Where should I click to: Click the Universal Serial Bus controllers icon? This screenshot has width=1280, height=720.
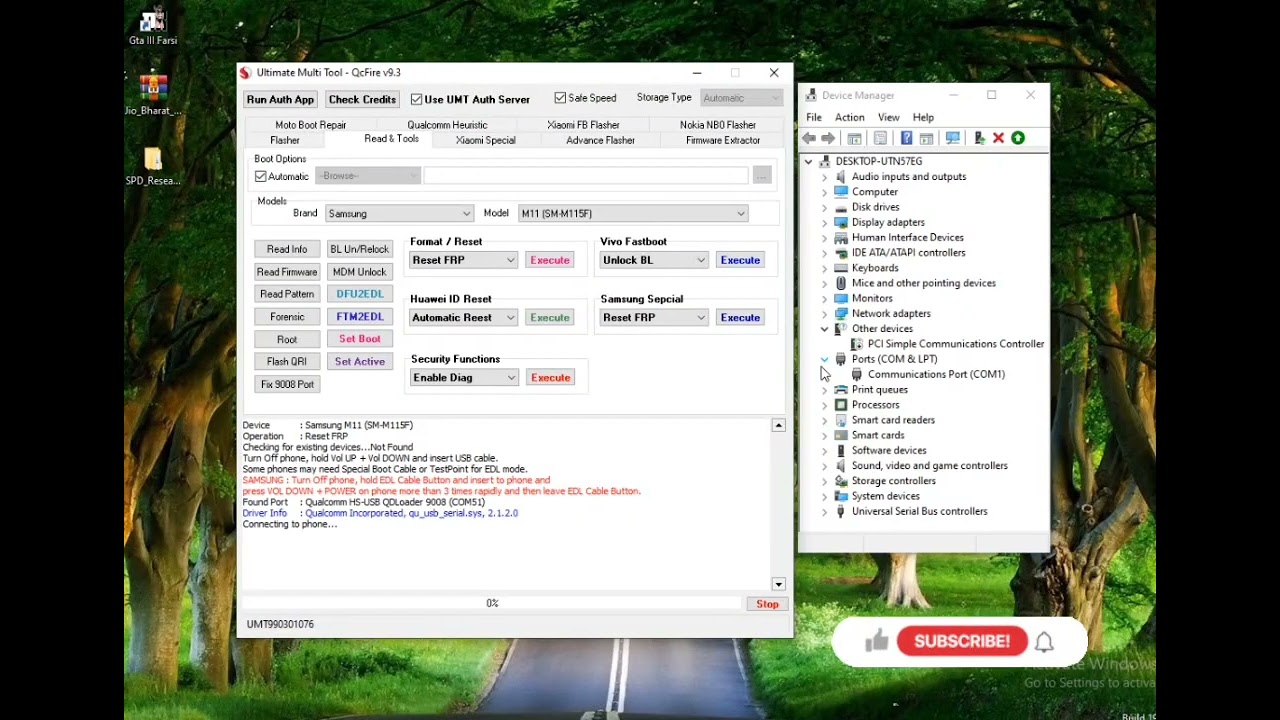(841, 512)
